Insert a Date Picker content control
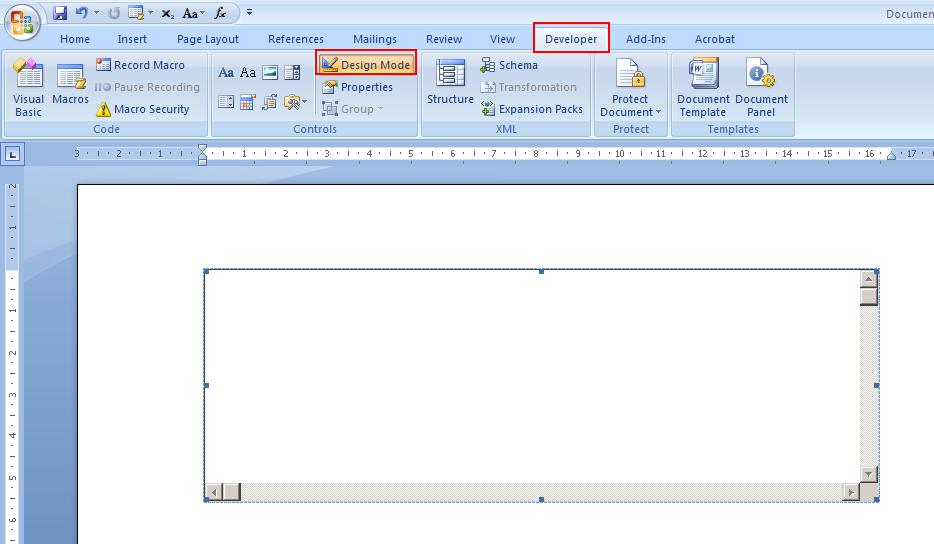 coord(248,102)
